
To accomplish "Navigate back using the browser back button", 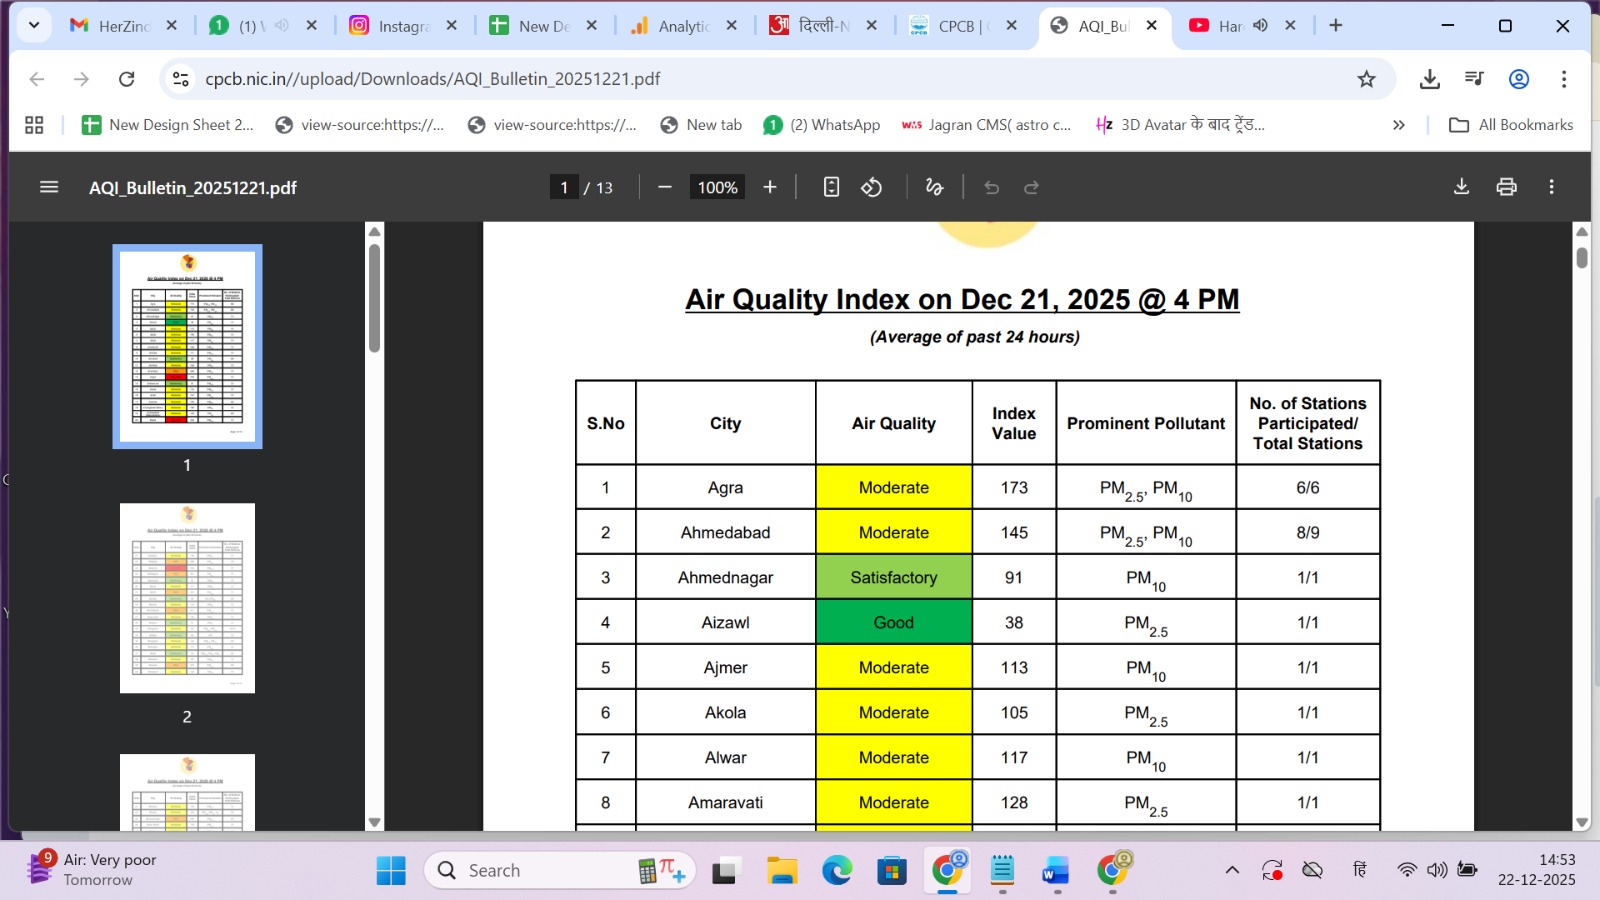I will [37, 78].
